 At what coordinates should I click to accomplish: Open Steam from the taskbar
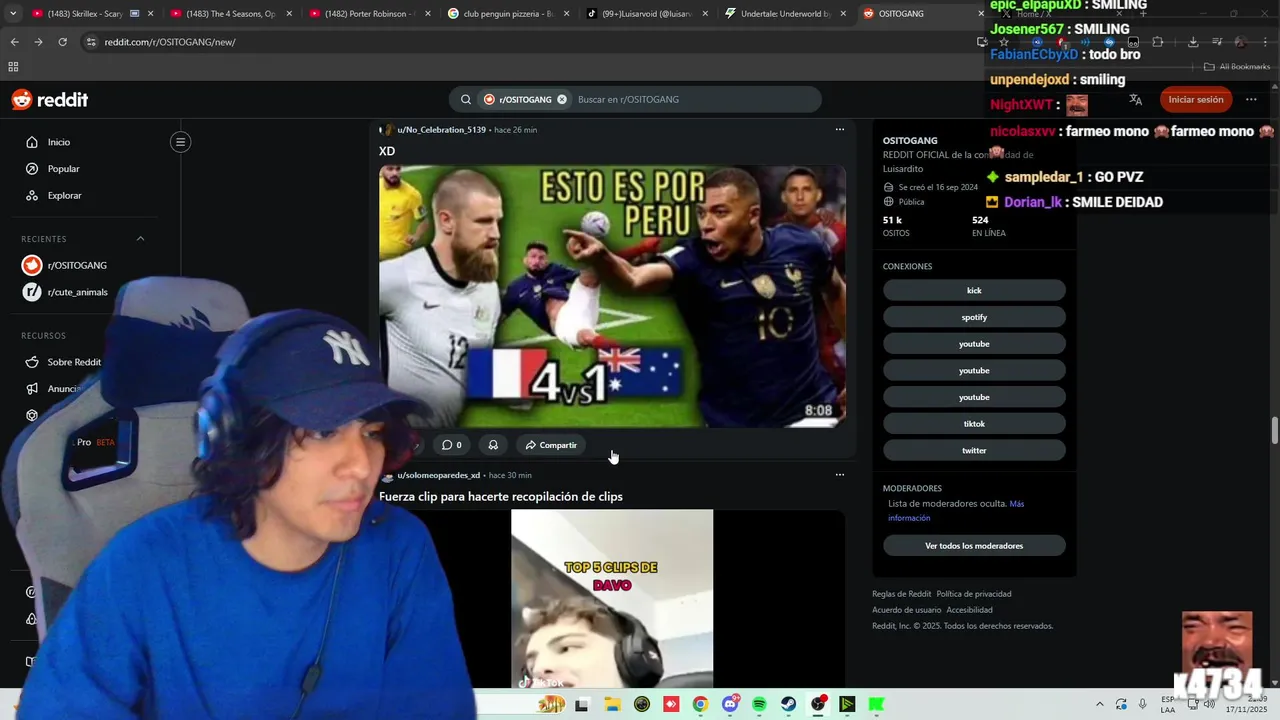[789, 705]
